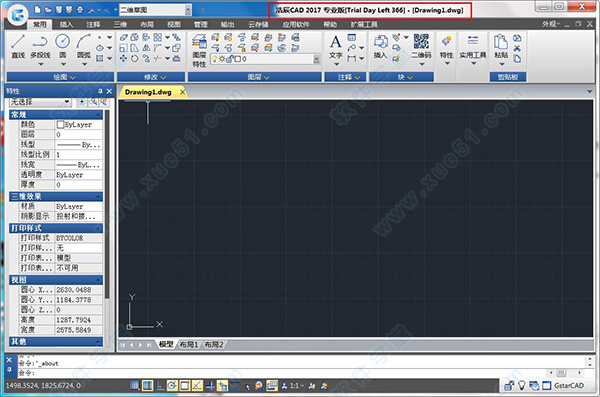The width and height of the screenshot is (600, 397).
Task: Switch to the Output (输出) ribbon tab
Action: (x=227, y=25)
